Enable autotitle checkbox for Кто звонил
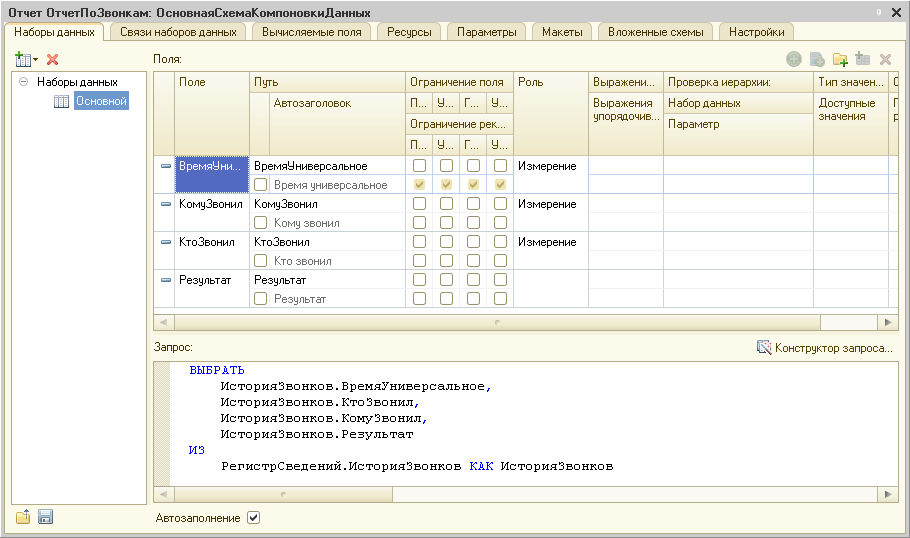Image resolution: width=910 pixels, height=538 pixels. 261,261
